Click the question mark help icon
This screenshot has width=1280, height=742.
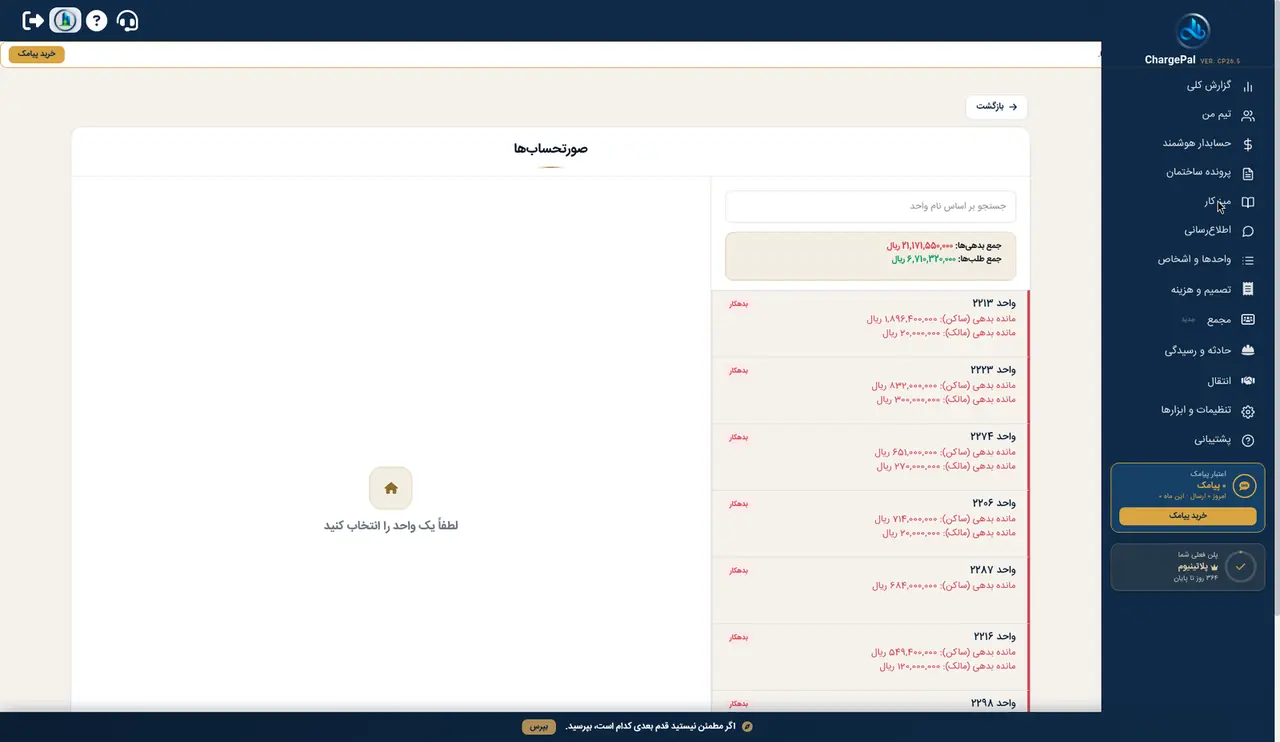[x=96, y=20]
